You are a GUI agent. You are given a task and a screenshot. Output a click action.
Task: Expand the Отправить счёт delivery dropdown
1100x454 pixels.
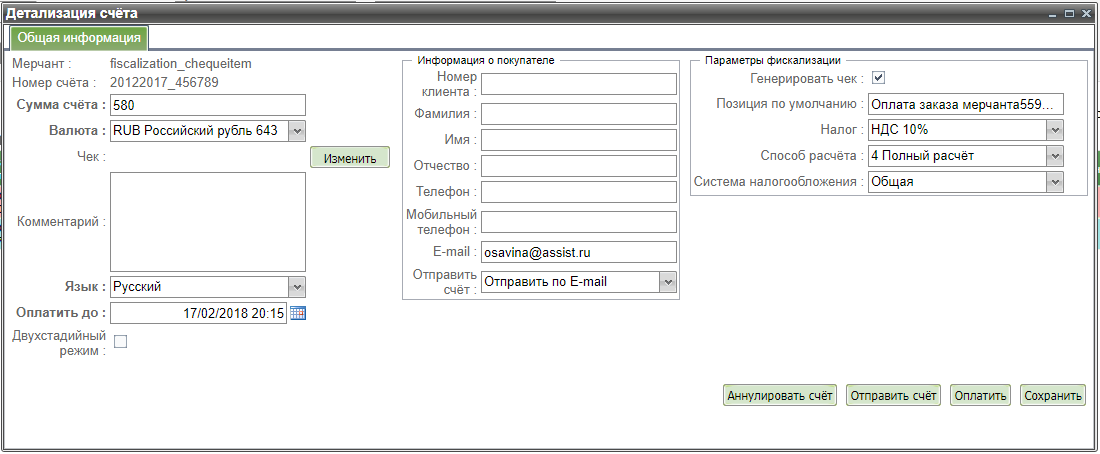click(x=668, y=282)
